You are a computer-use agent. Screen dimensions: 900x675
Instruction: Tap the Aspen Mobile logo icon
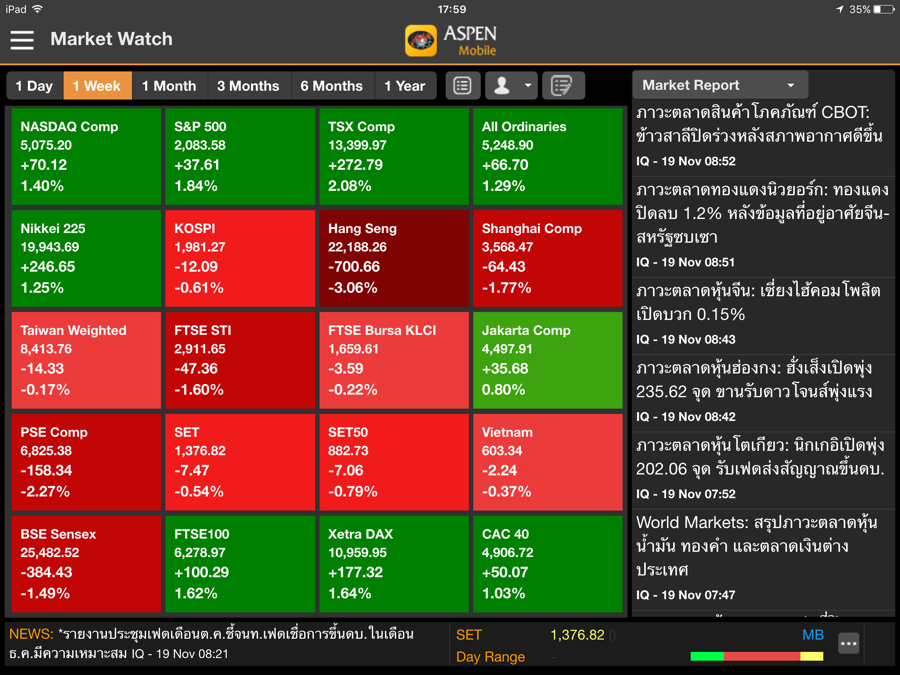point(421,41)
